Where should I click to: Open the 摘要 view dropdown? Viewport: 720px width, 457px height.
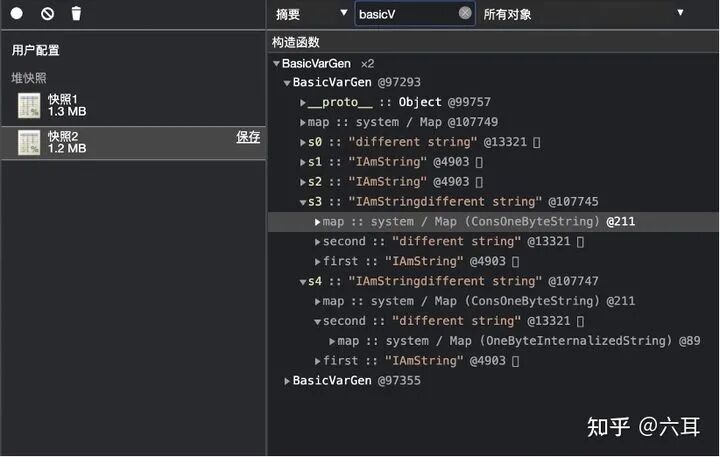pos(311,14)
